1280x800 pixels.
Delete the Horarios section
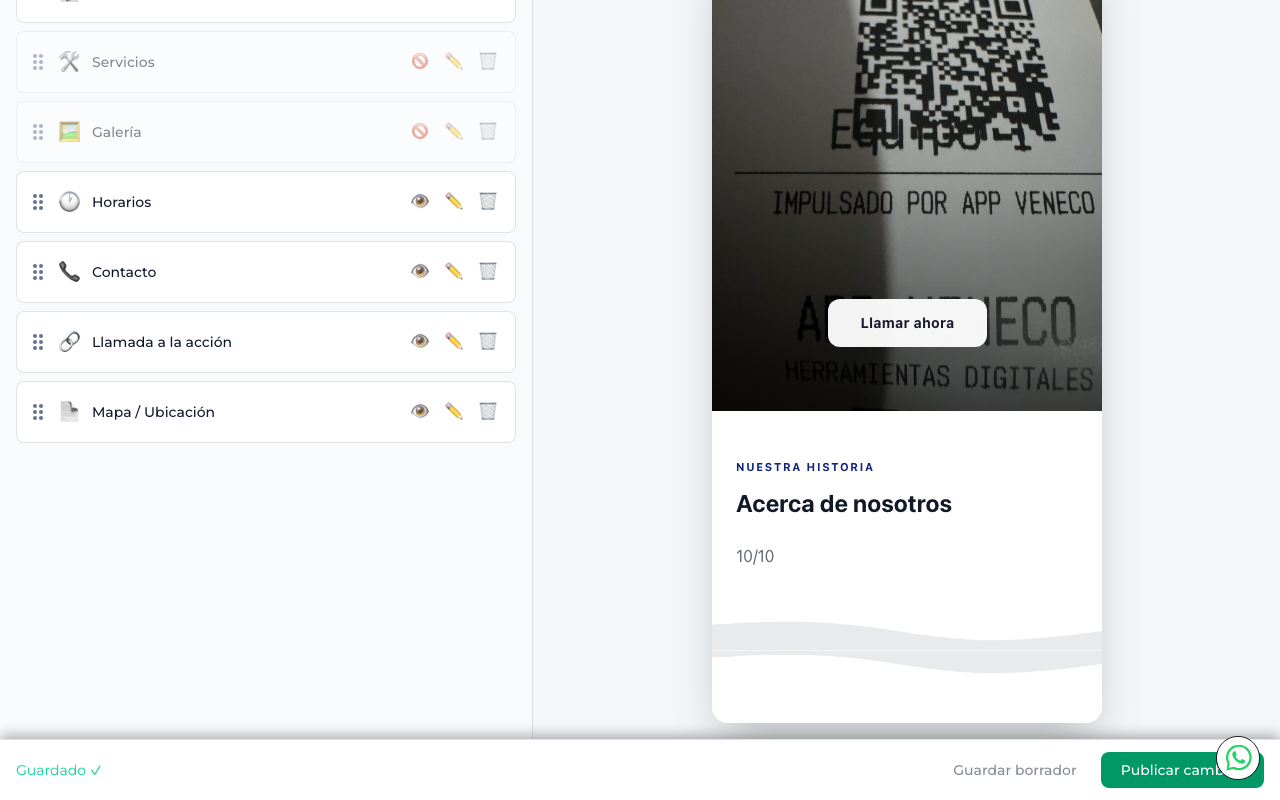click(x=488, y=201)
